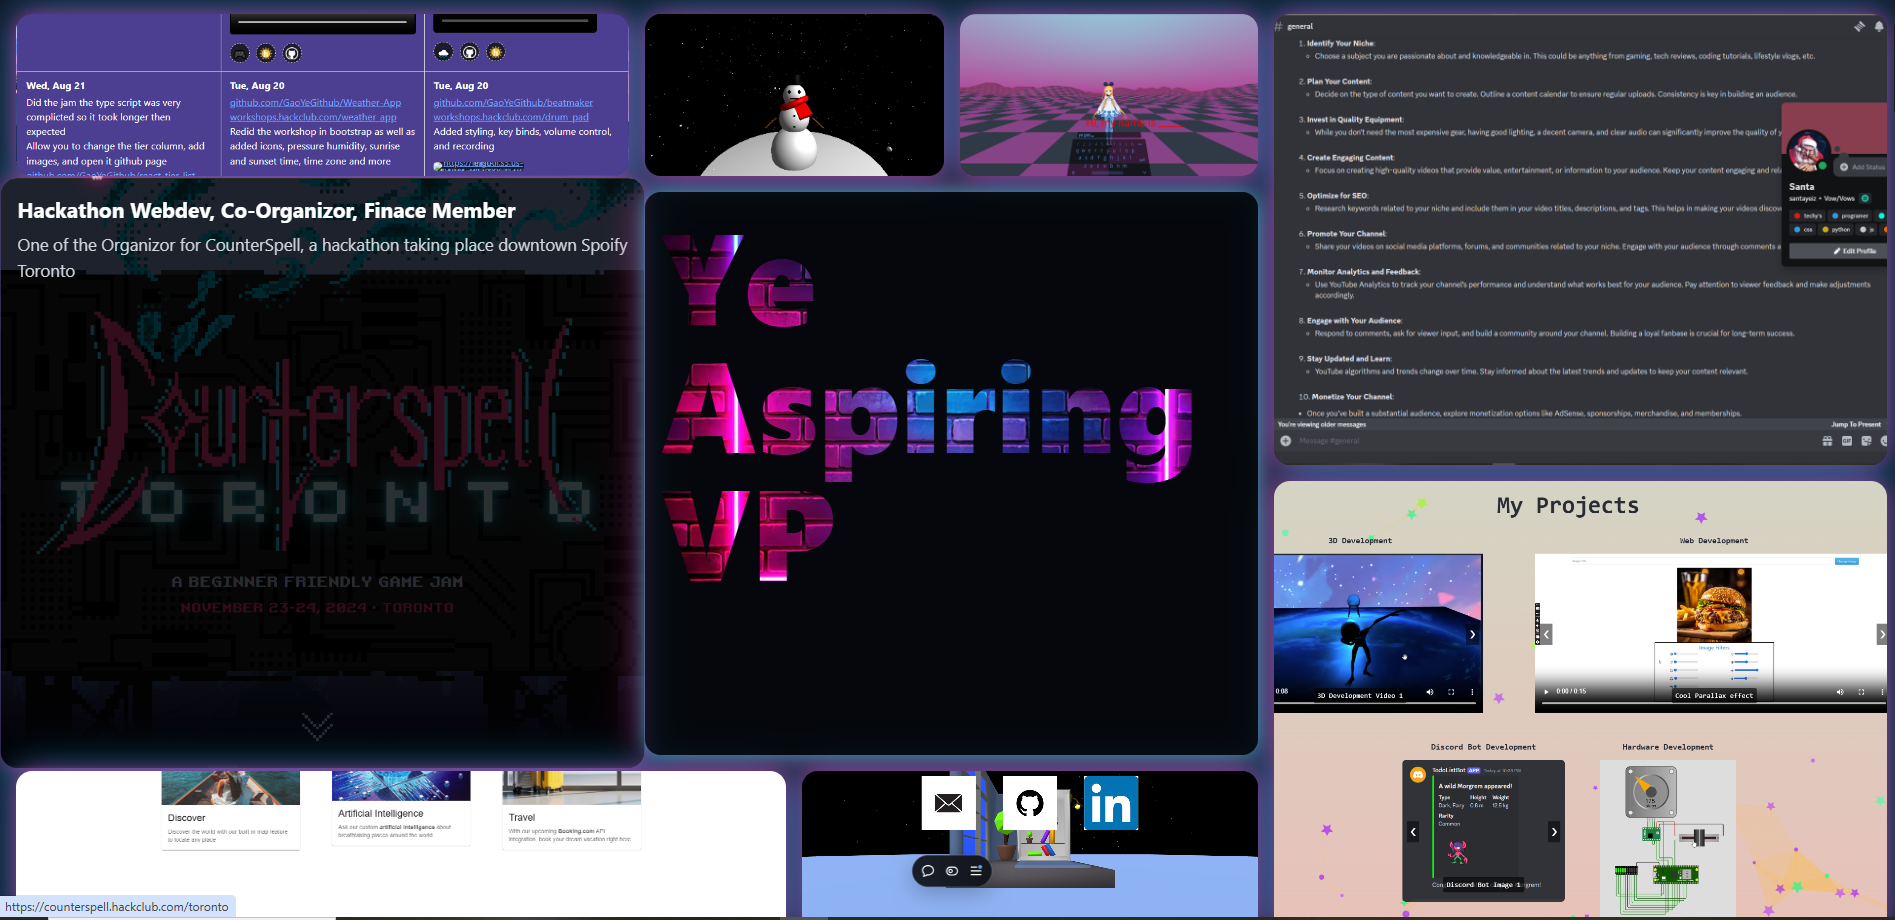
Task: Open workshops.hackclub.com/weather_app link
Action: click(313, 117)
